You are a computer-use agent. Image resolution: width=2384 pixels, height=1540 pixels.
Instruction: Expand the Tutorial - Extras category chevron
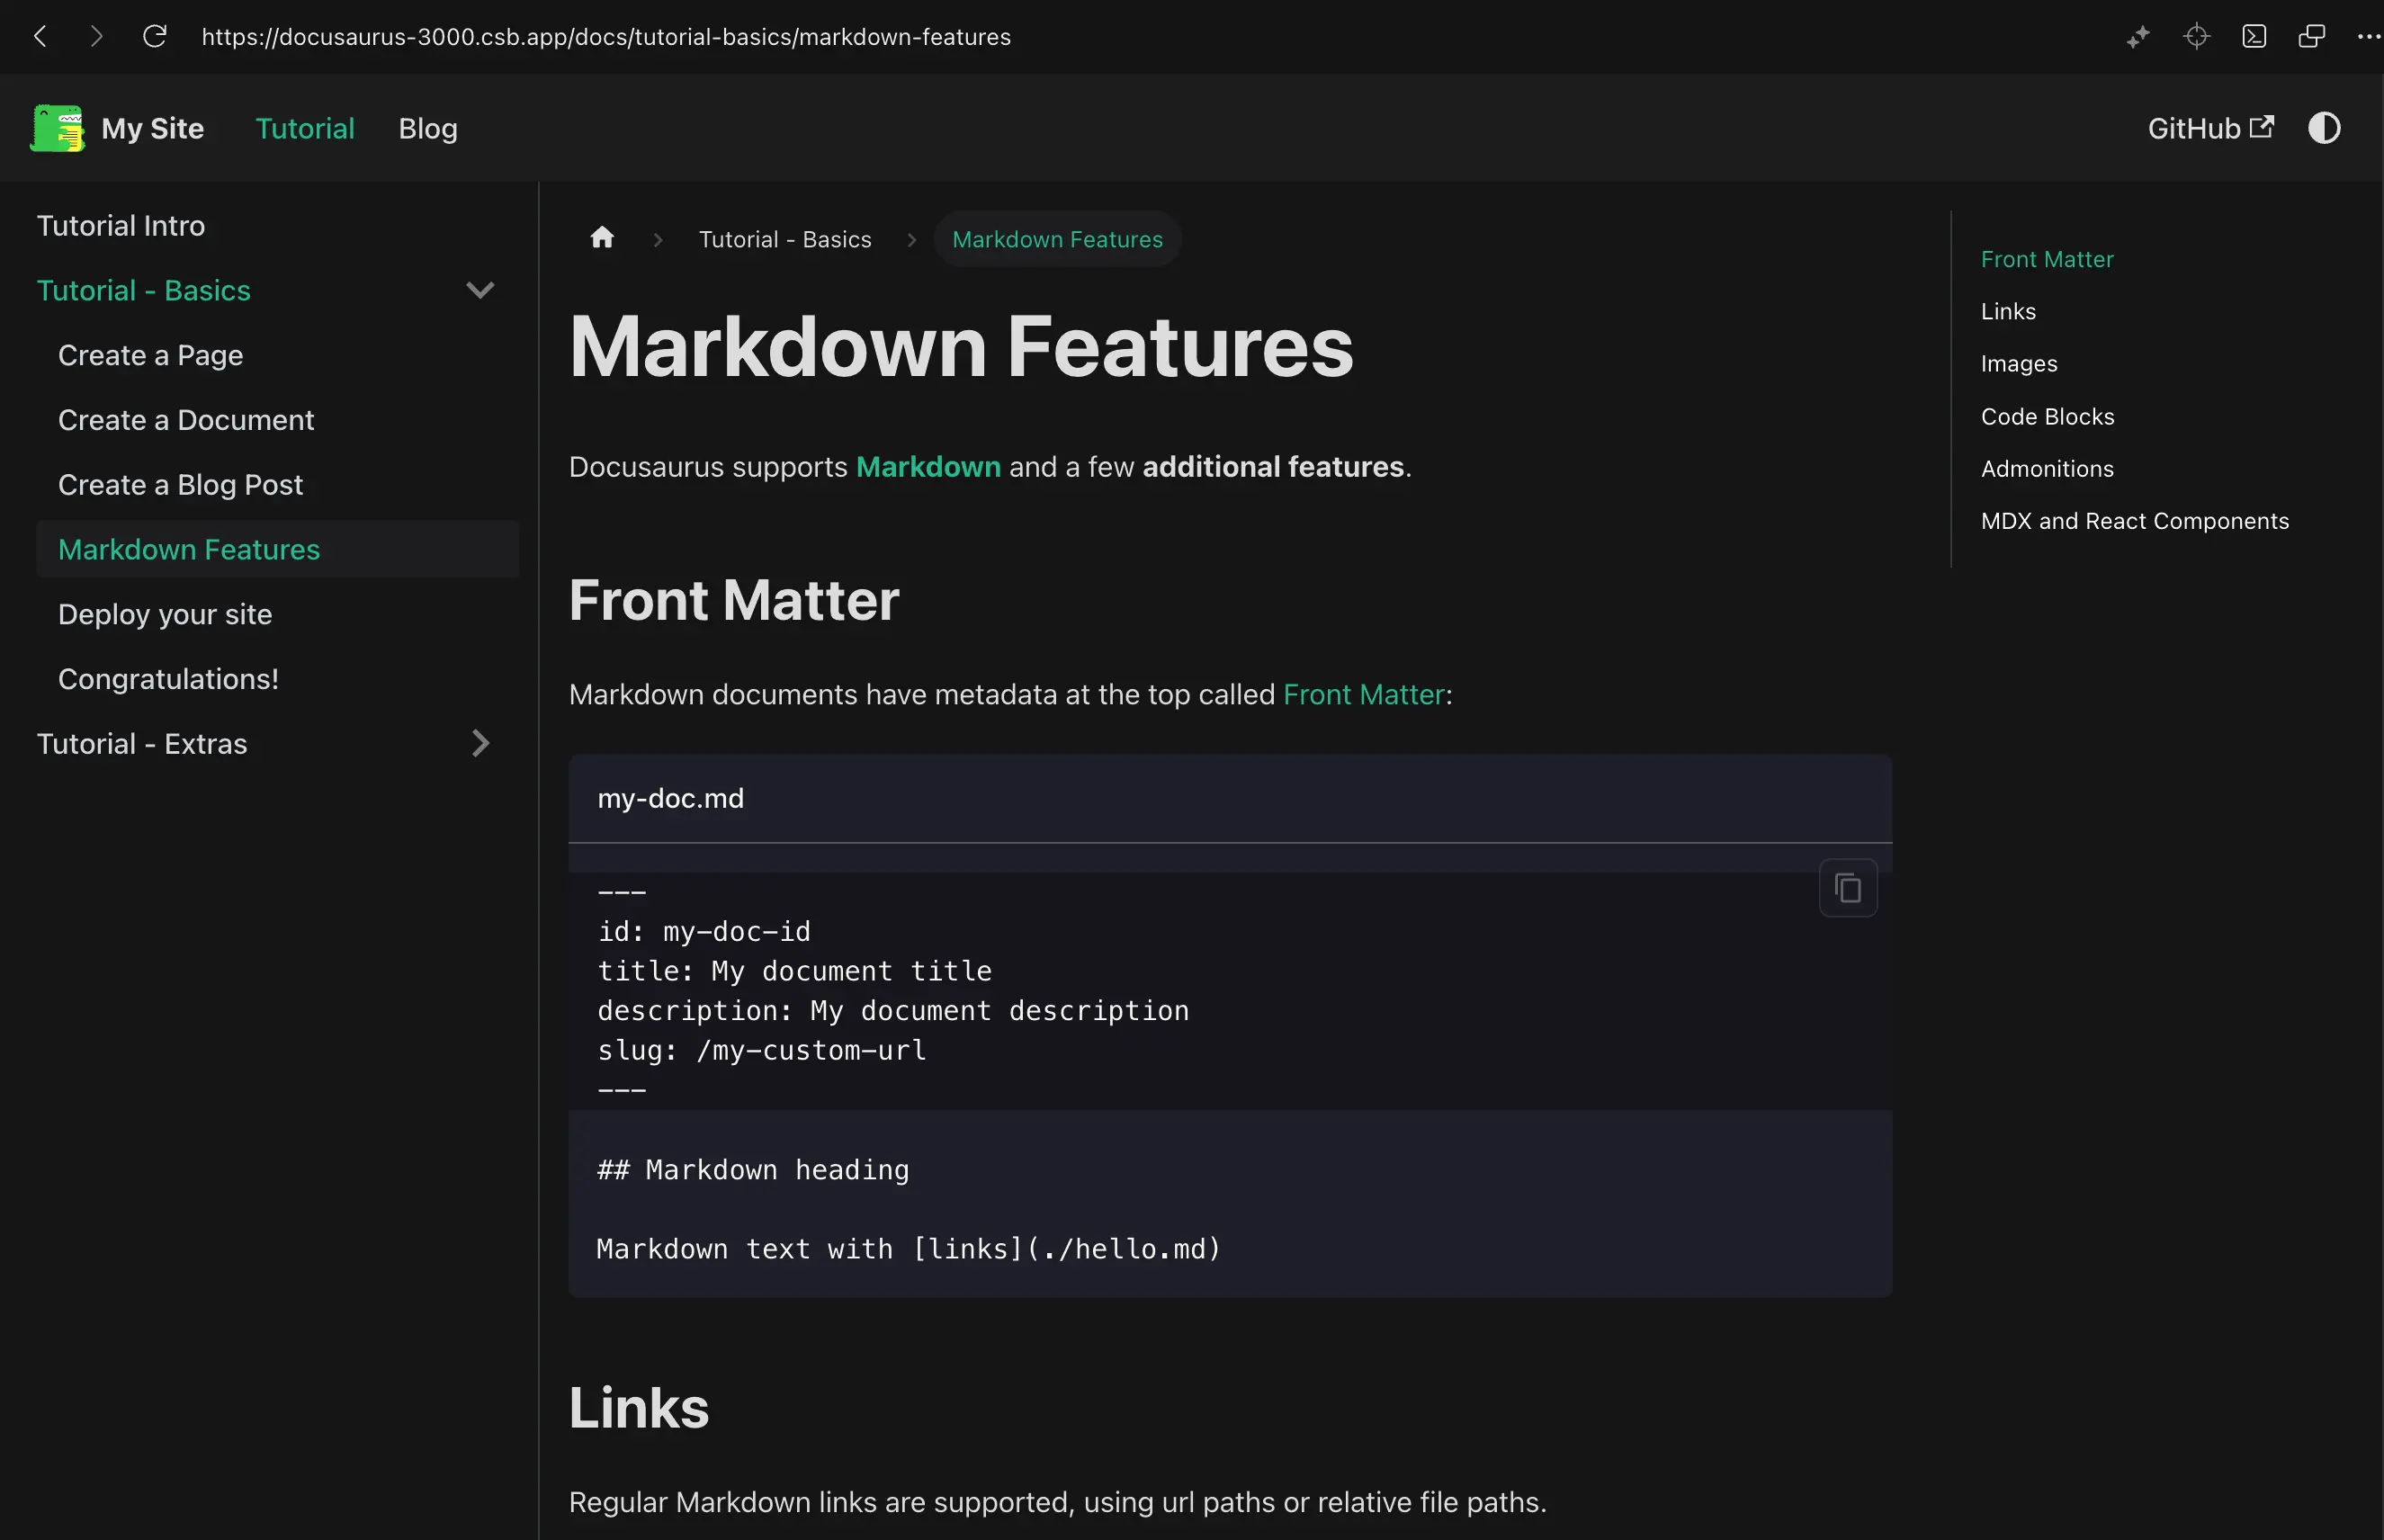[480, 743]
